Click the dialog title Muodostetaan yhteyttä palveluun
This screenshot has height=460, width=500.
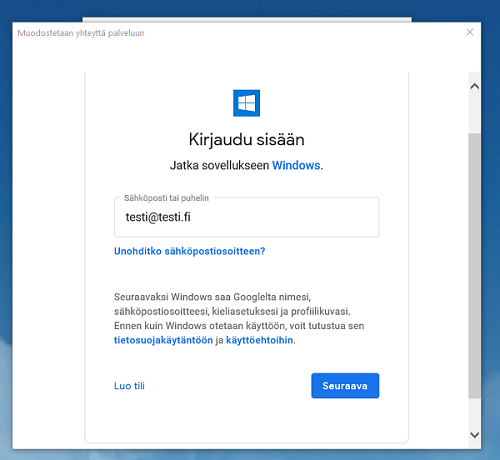click(81, 33)
